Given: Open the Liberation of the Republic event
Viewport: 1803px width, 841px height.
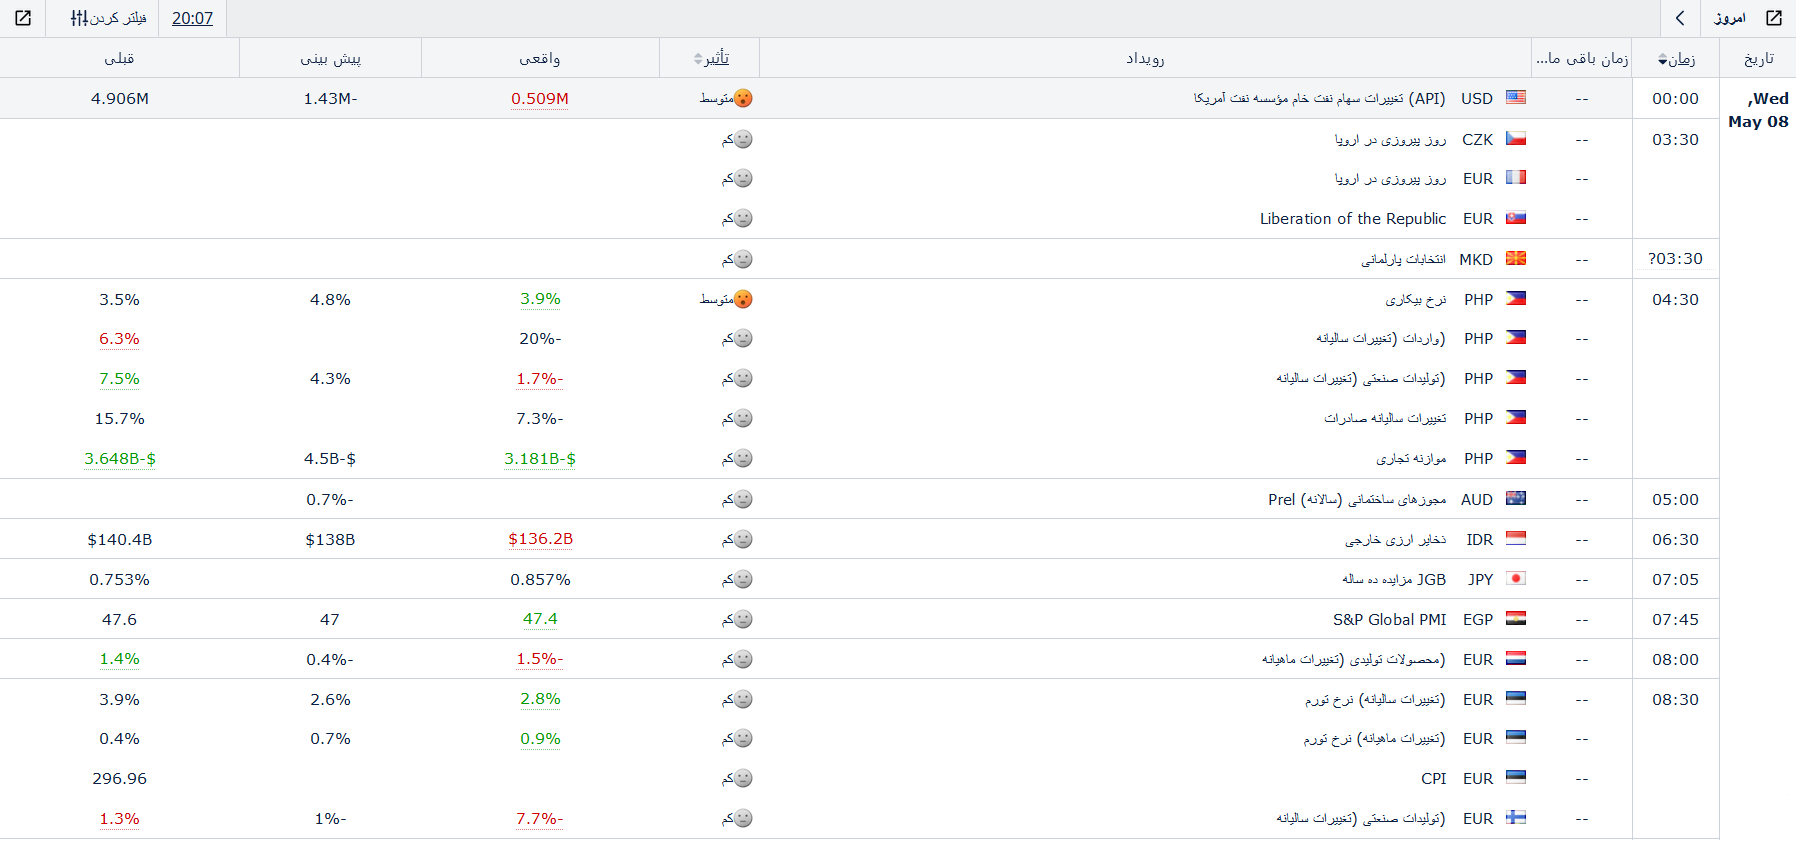Looking at the screenshot, I should pyautogui.click(x=1352, y=218).
